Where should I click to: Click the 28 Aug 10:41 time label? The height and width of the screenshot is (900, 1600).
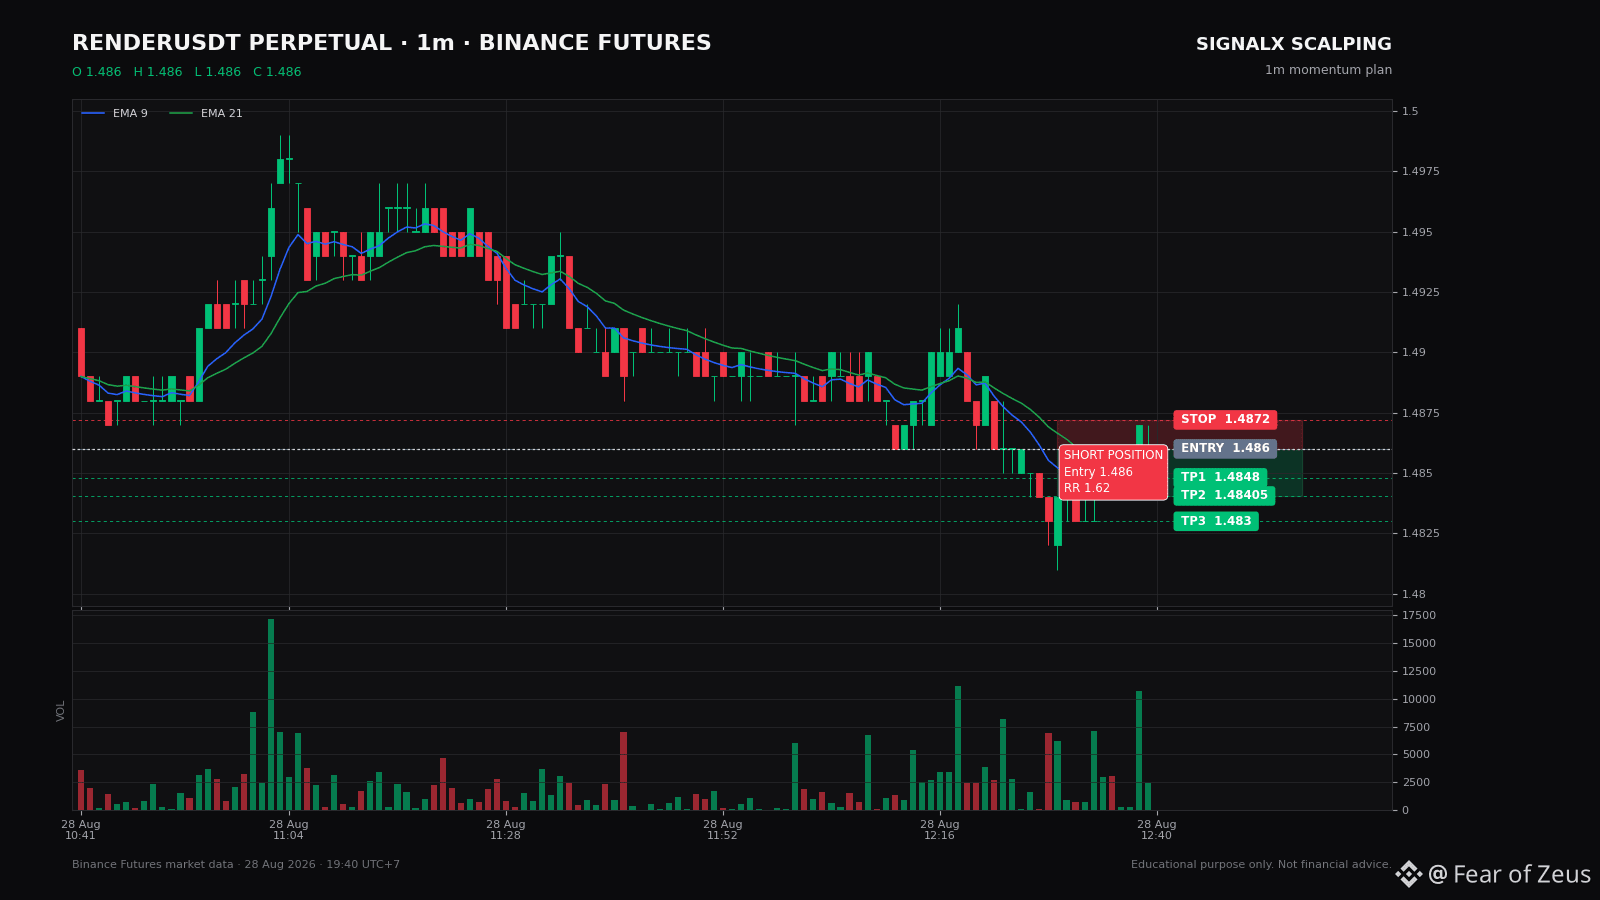(x=81, y=830)
